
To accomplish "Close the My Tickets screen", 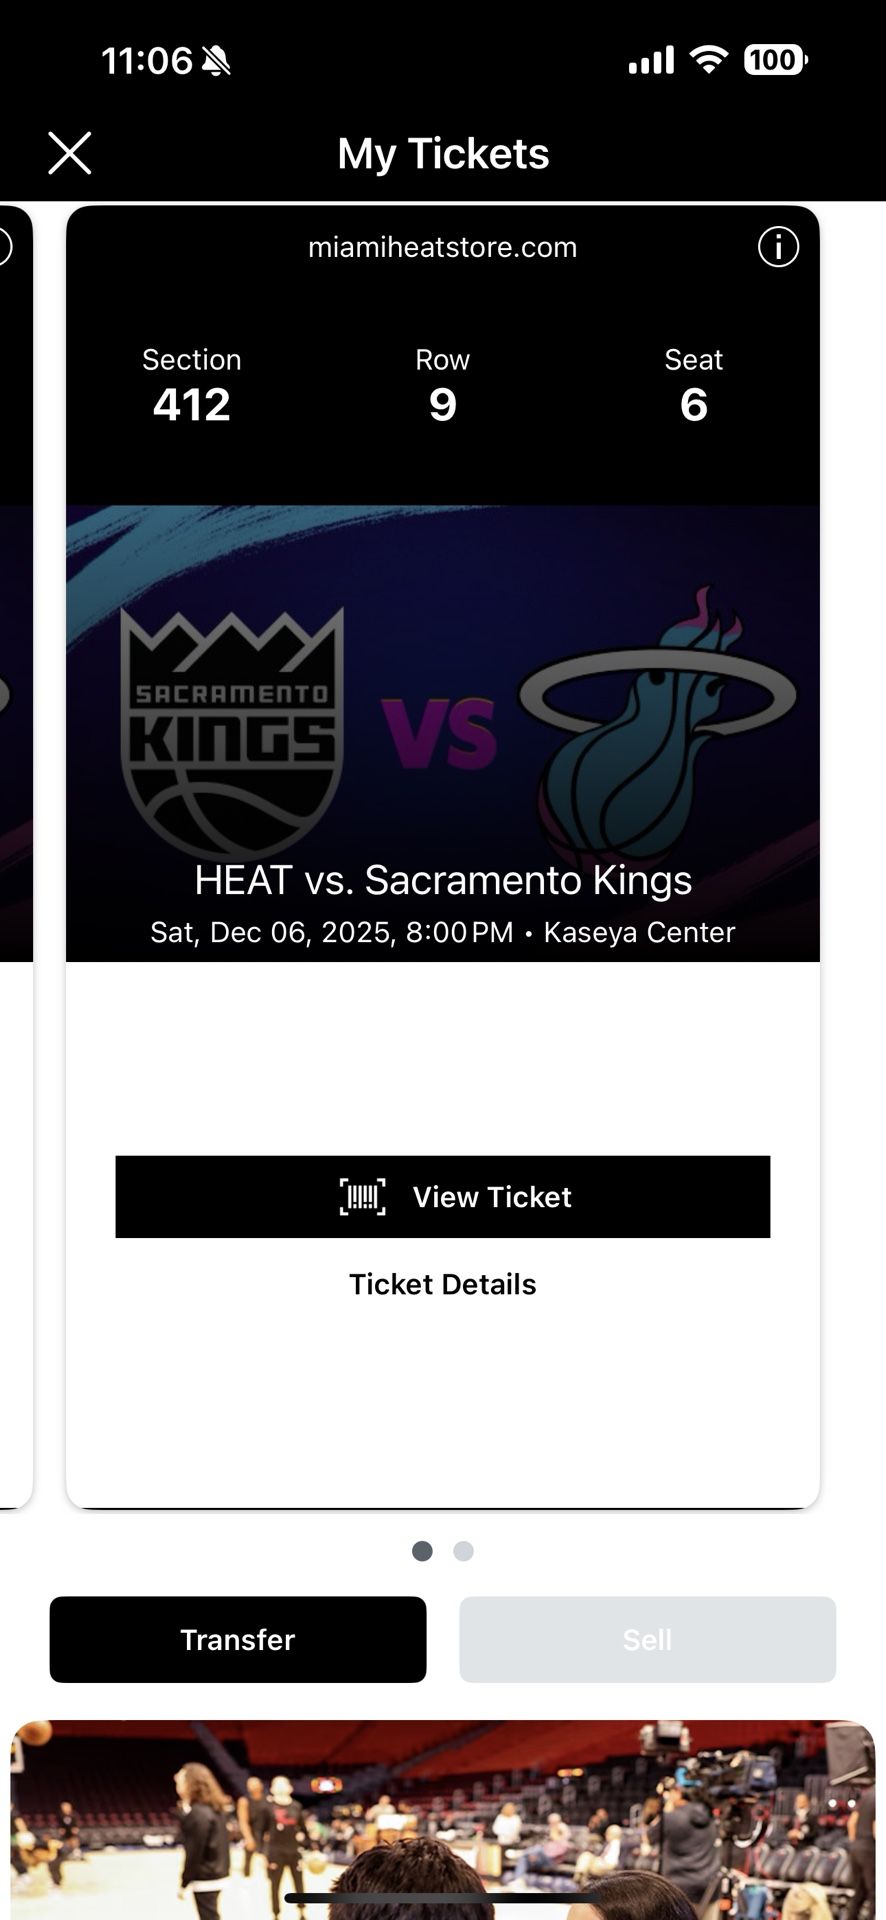I will click(x=69, y=153).
